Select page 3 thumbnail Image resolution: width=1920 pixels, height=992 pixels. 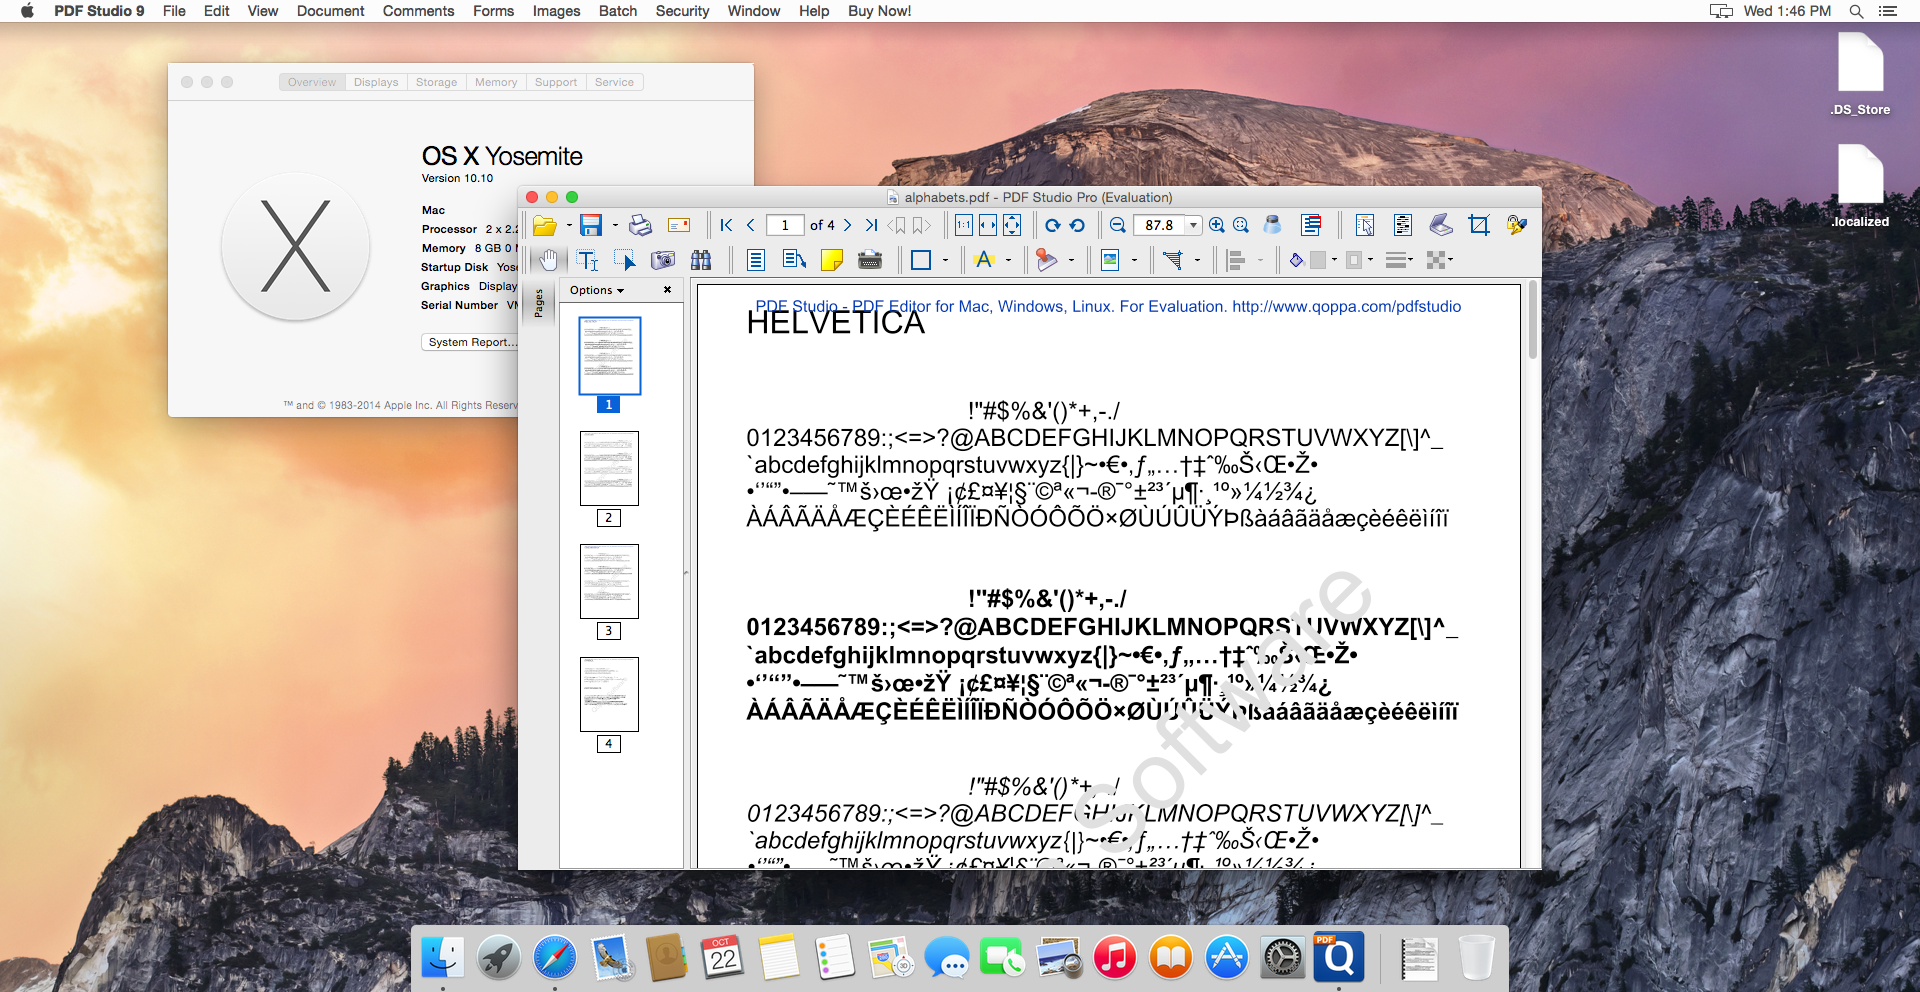pyautogui.click(x=609, y=581)
